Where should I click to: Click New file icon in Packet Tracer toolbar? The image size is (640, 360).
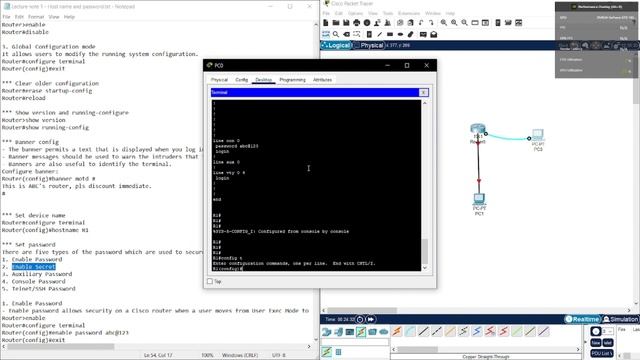click(x=325, y=23)
